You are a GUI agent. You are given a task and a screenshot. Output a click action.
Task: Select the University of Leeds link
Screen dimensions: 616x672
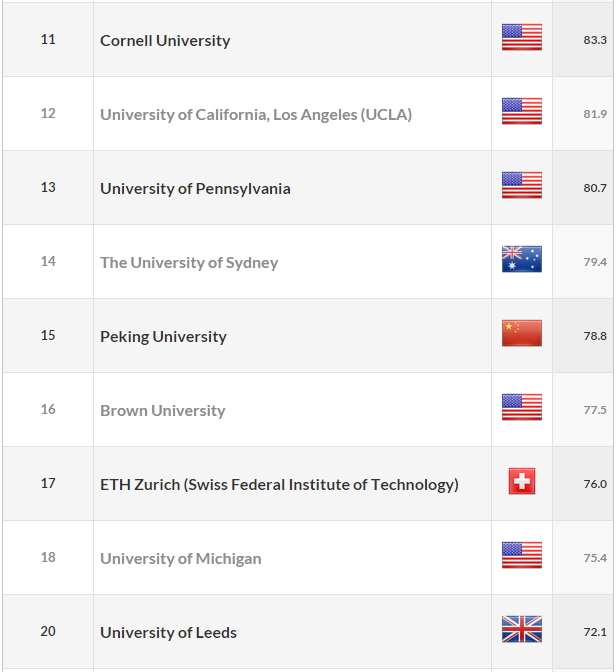(168, 633)
